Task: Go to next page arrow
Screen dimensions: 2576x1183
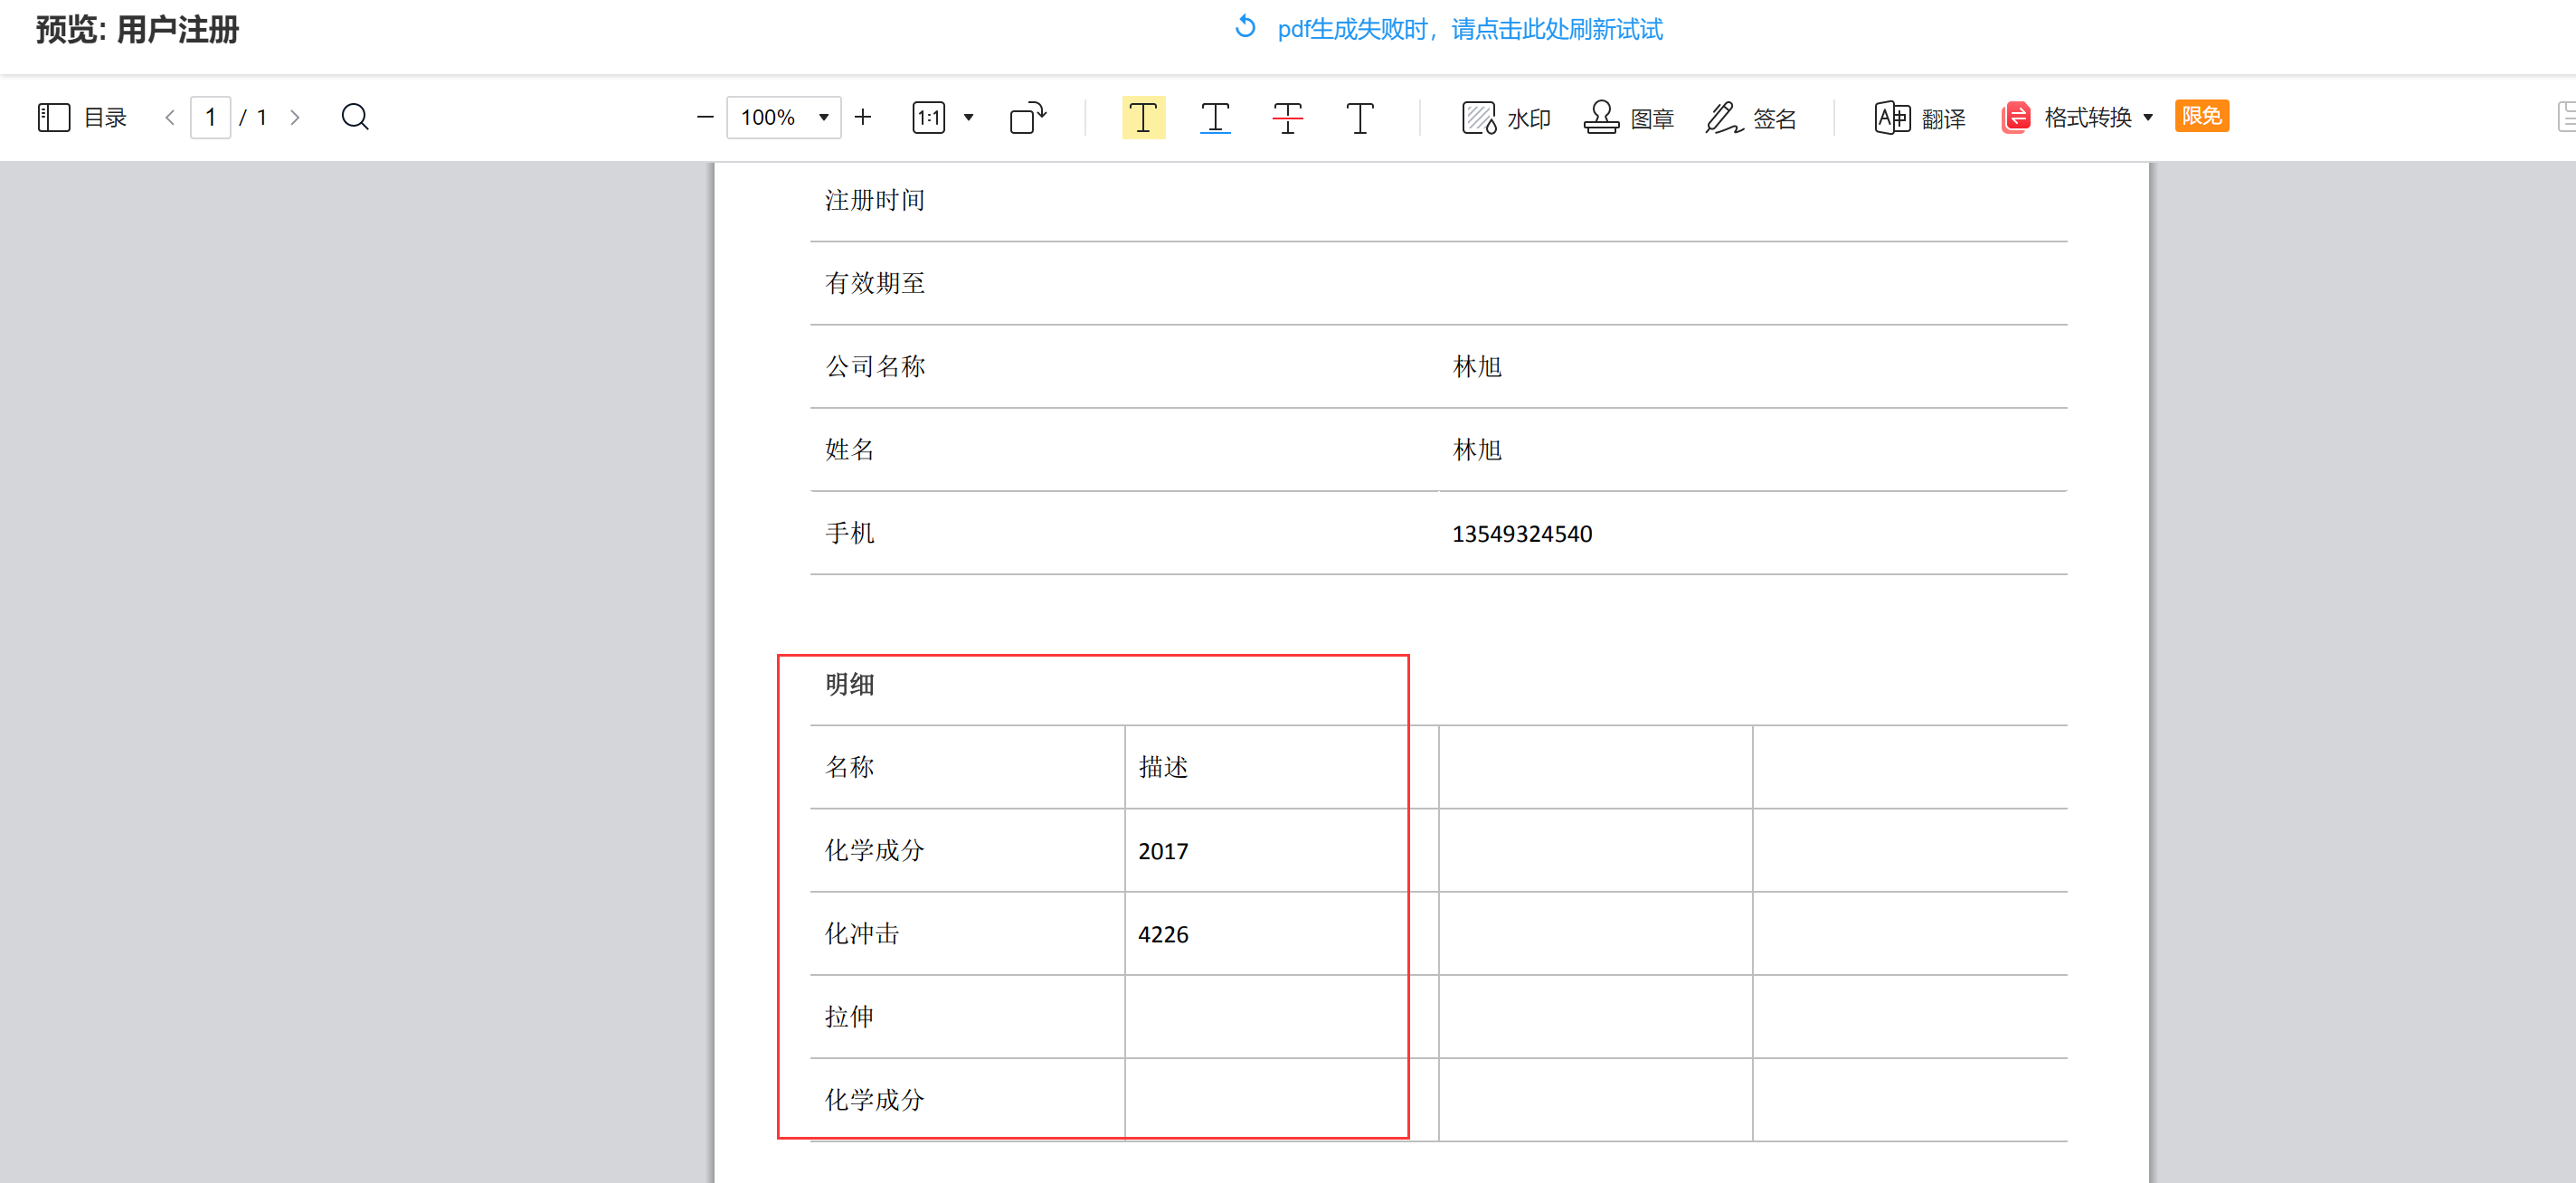Action: [294, 117]
